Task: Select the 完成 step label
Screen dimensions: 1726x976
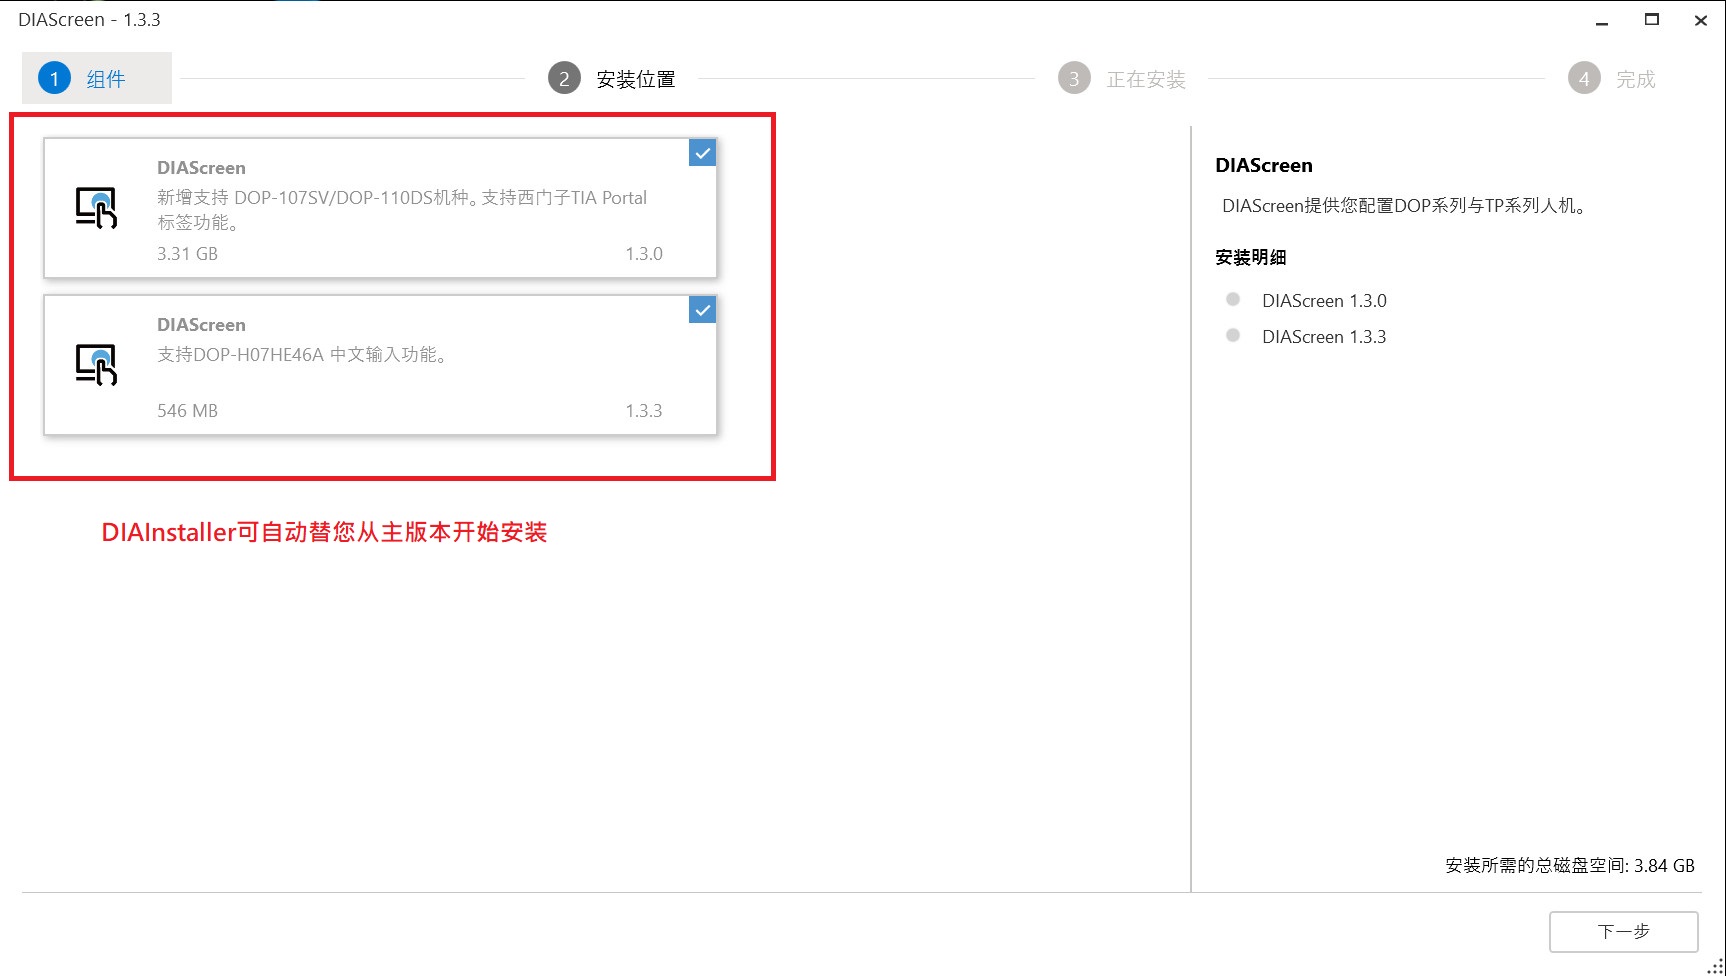Action: tap(1636, 79)
